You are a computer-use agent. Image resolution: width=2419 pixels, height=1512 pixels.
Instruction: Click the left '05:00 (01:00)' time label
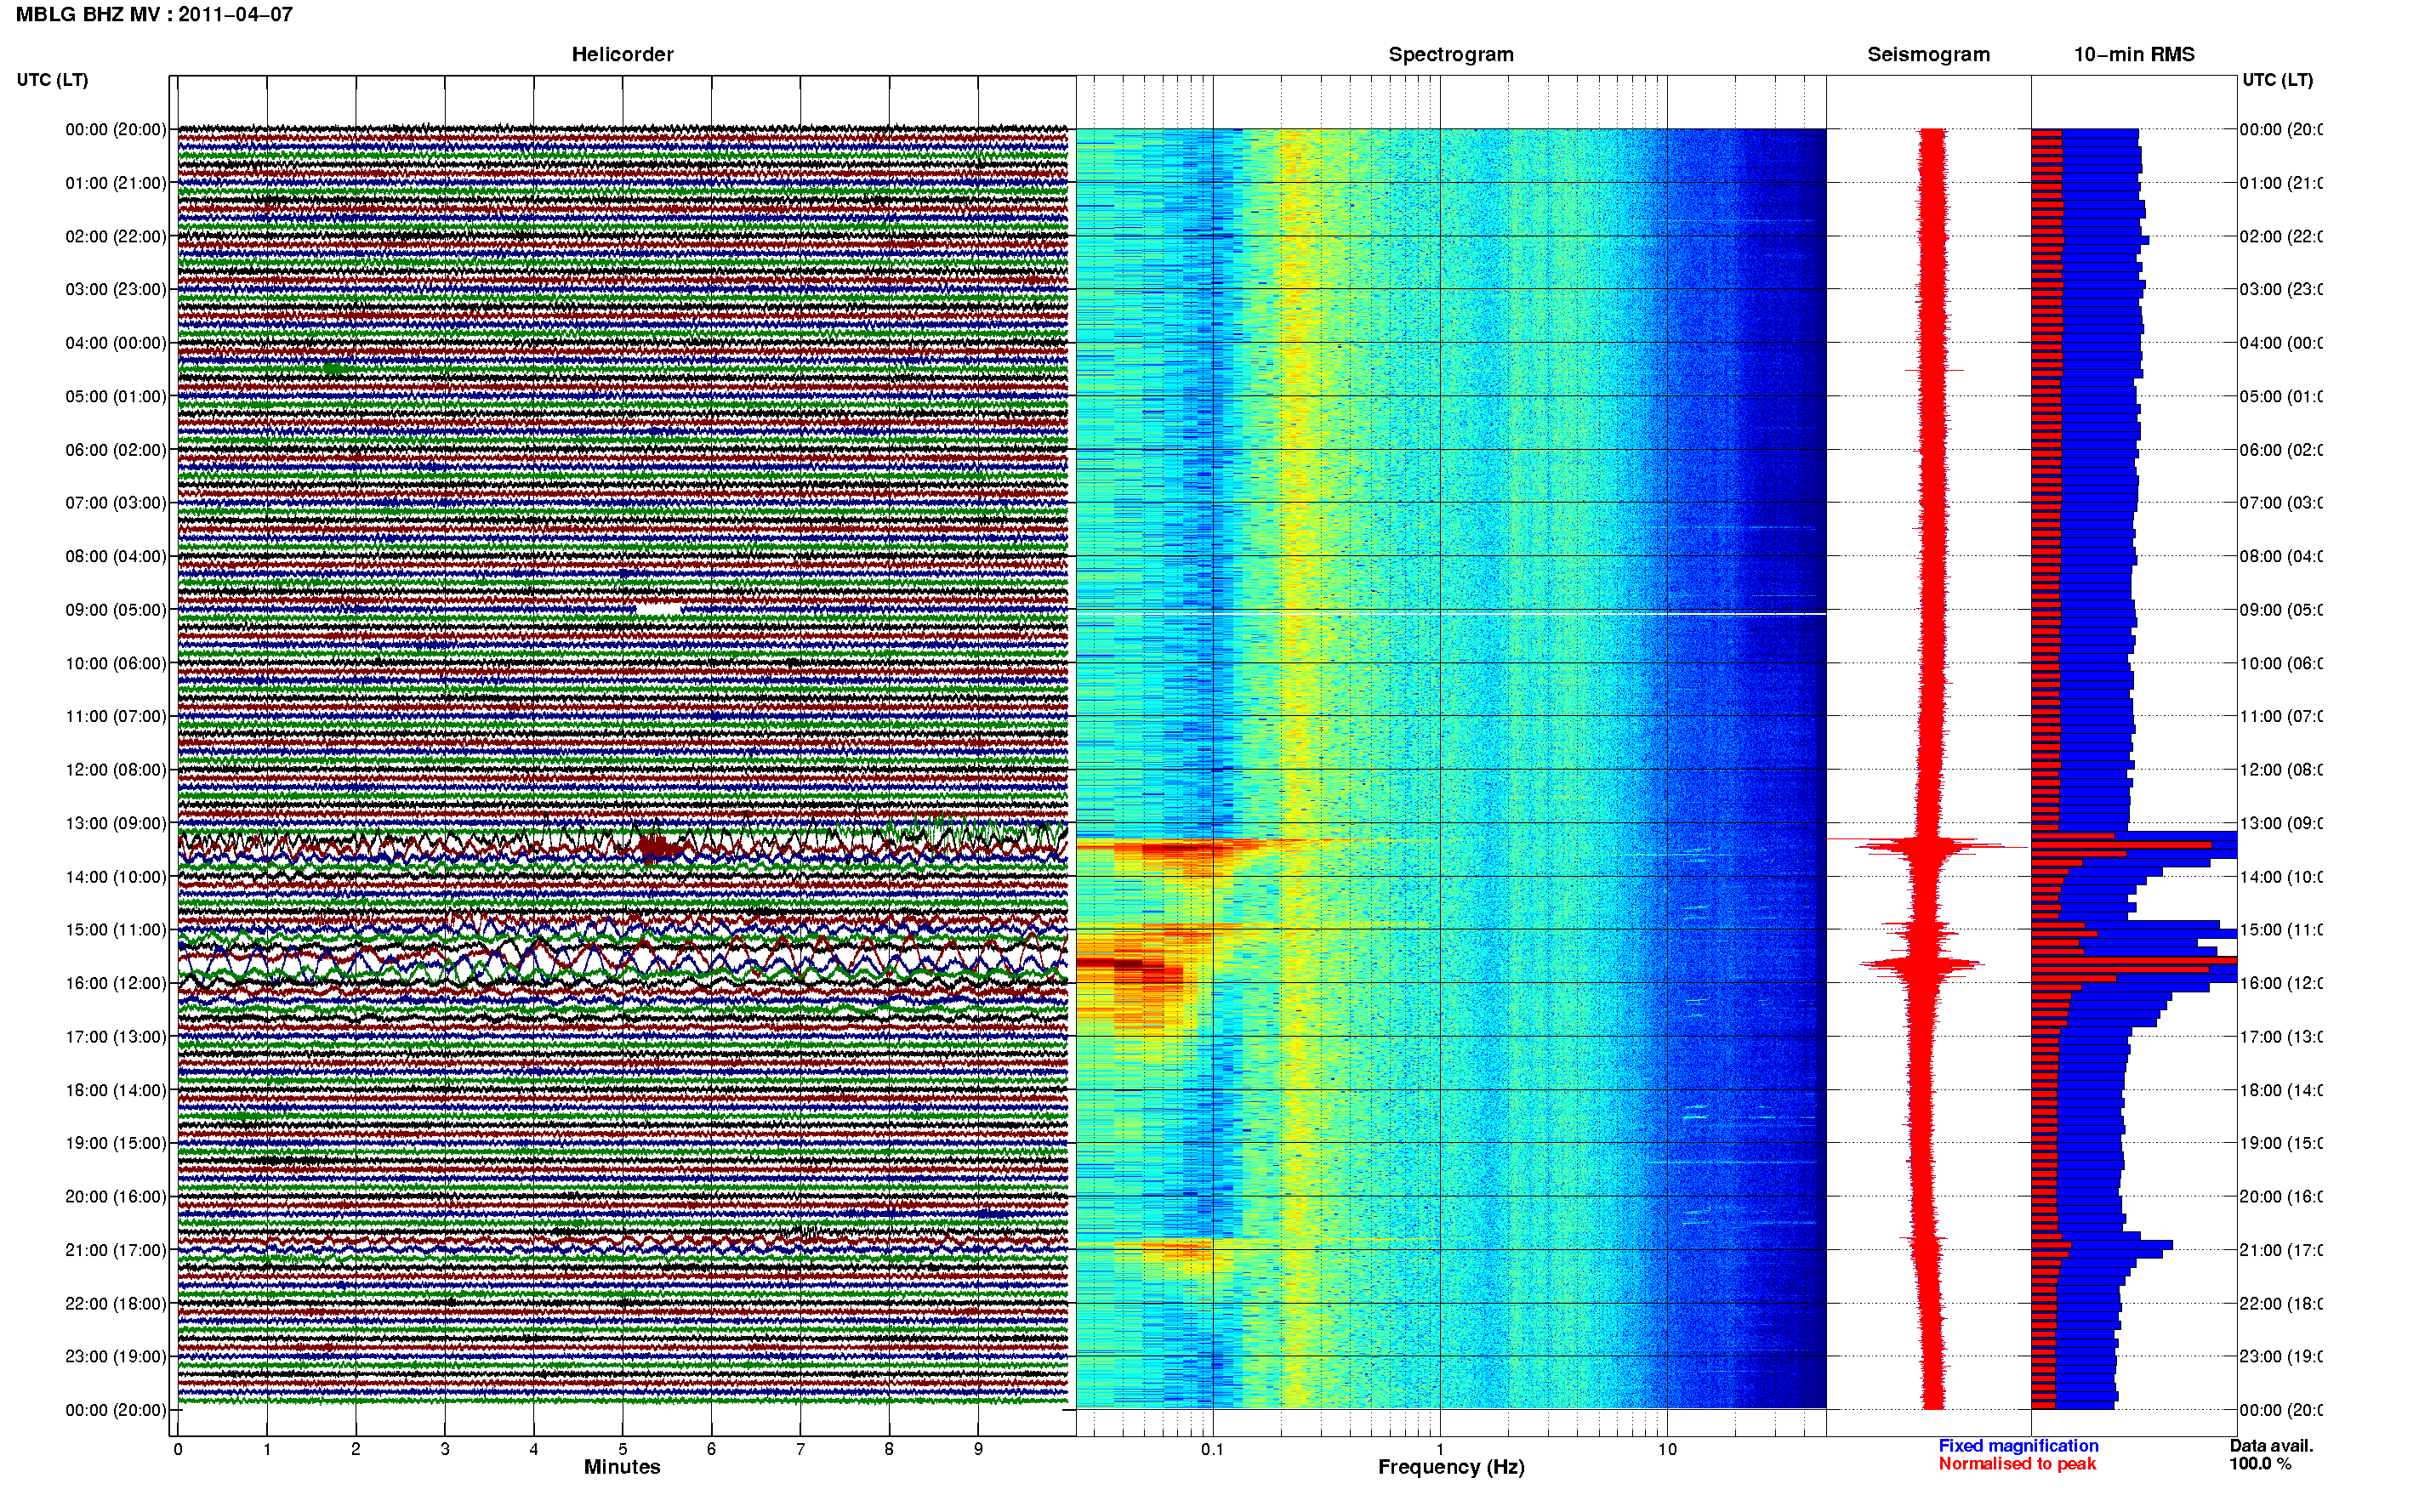(116, 396)
